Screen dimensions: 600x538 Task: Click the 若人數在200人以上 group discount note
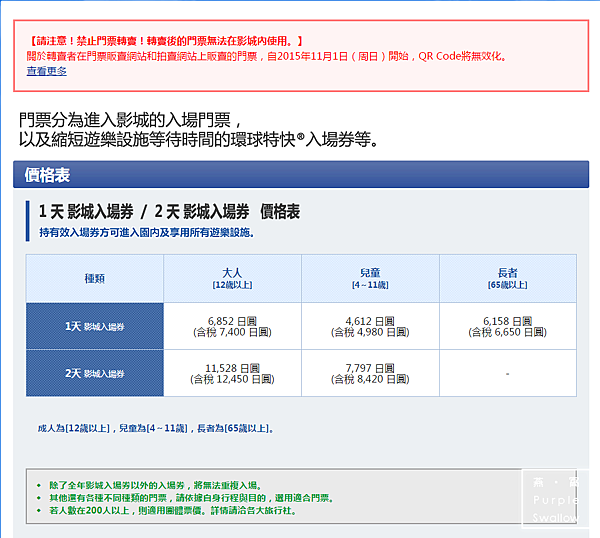point(173,510)
